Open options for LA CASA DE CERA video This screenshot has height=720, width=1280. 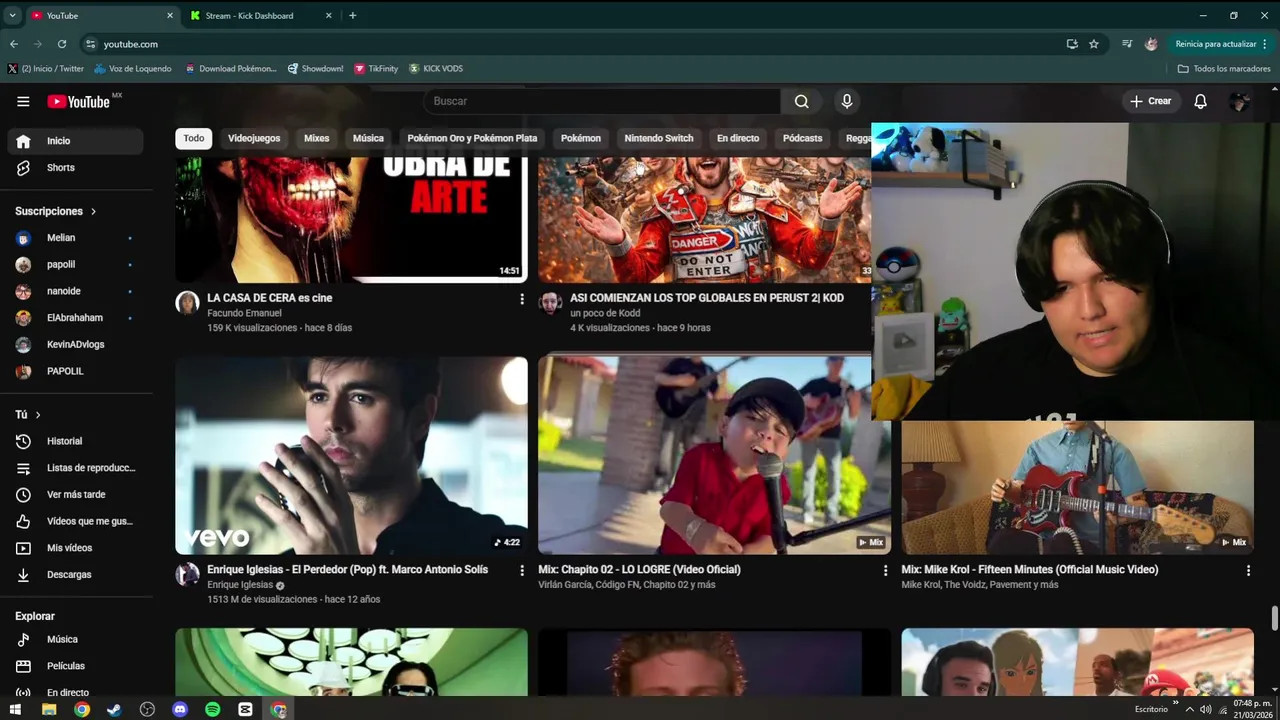pyautogui.click(x=521, y=299)
